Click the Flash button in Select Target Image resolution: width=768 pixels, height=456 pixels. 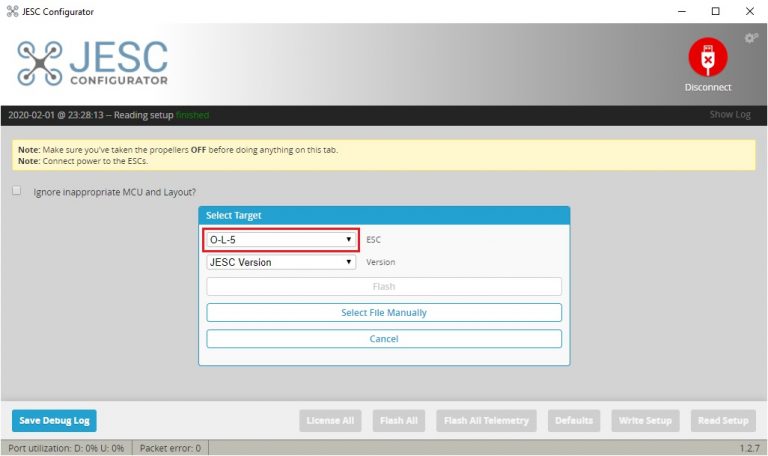(384, 287)
